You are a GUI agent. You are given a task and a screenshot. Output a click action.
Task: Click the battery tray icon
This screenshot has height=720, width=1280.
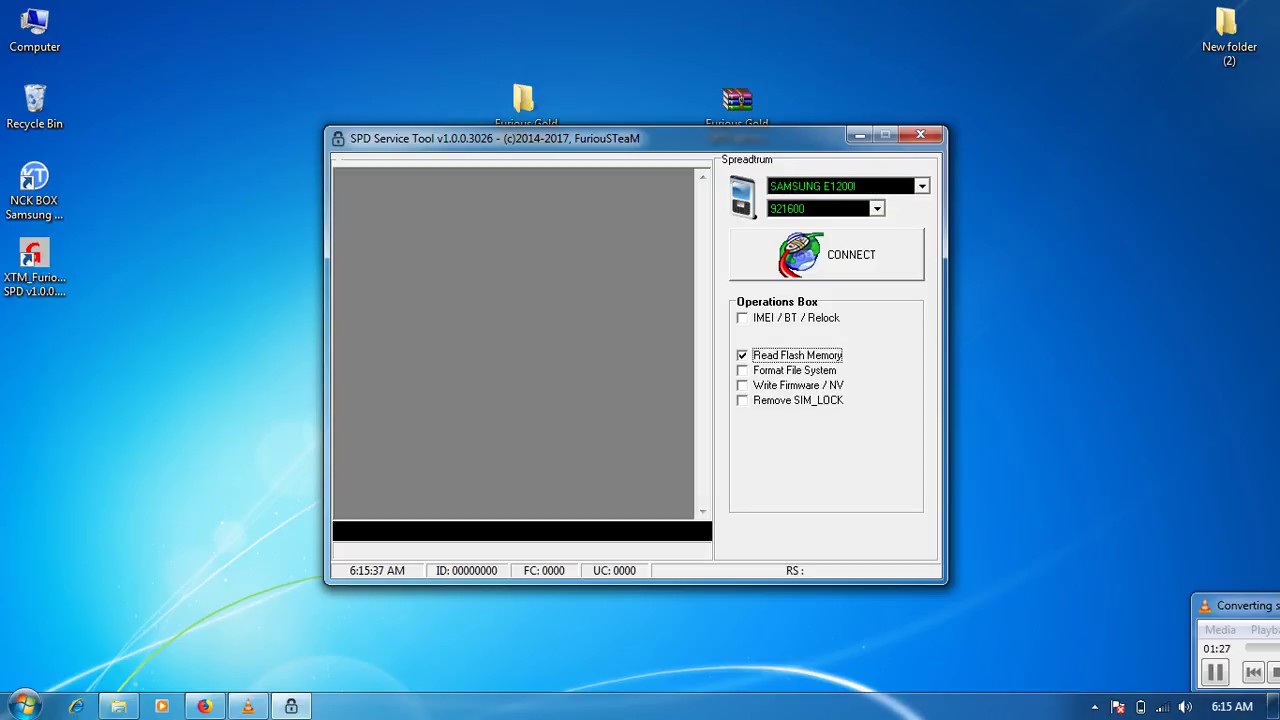coord(1140,707)
